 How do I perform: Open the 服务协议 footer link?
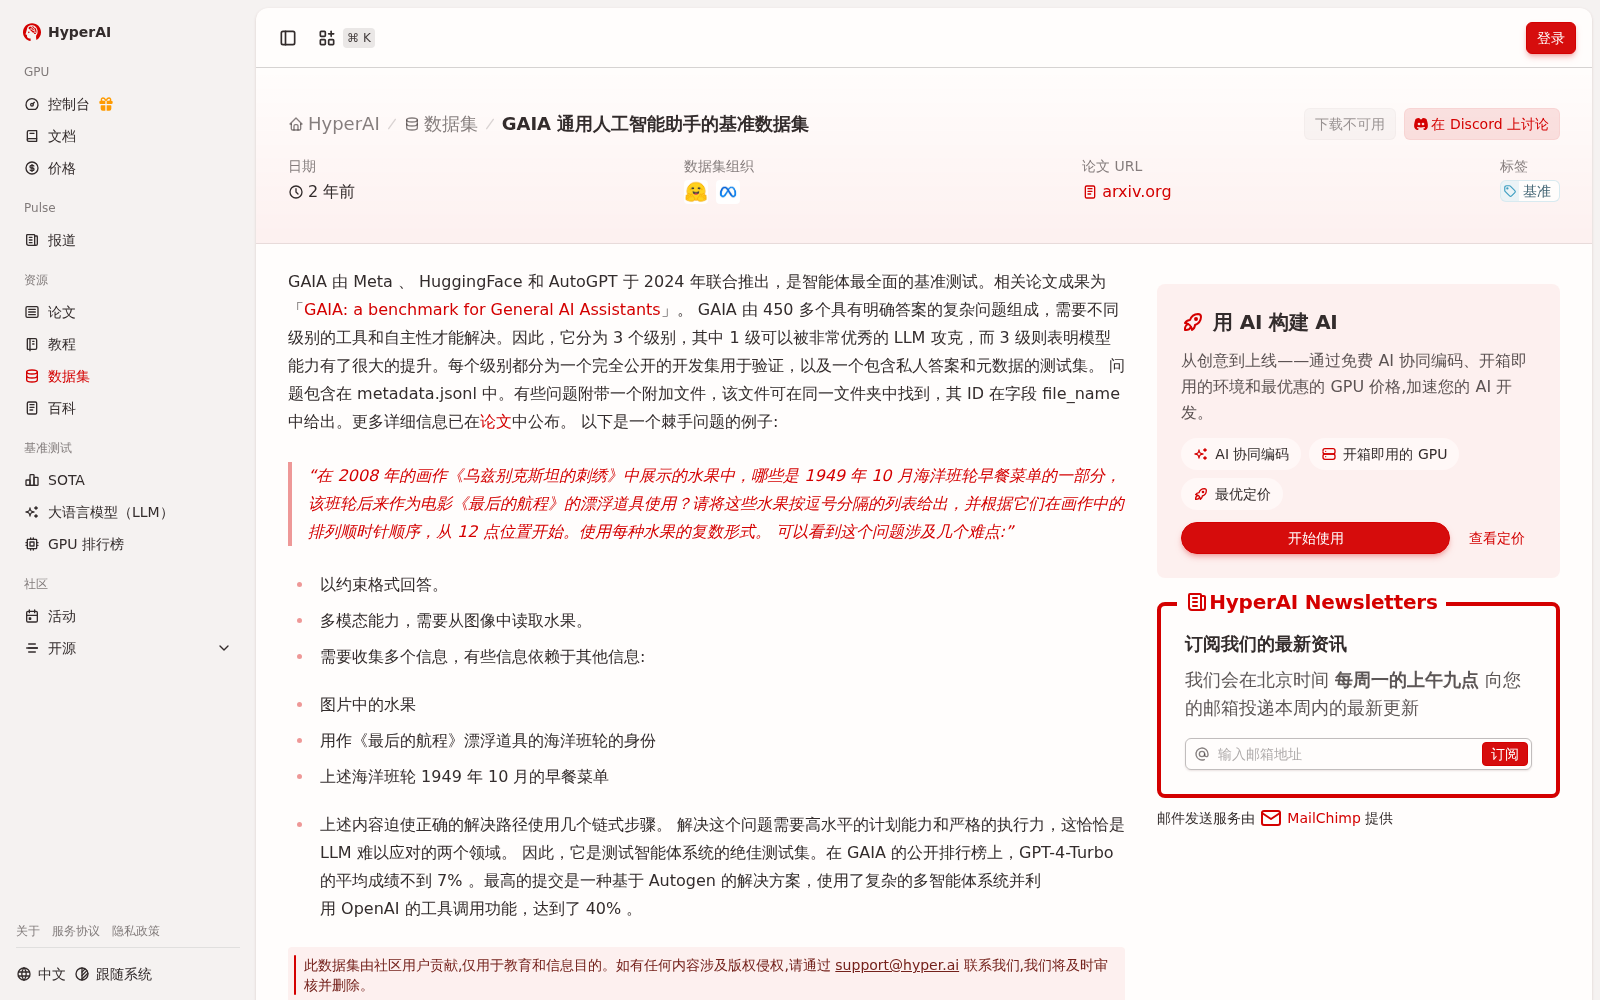tap(76, 931)
